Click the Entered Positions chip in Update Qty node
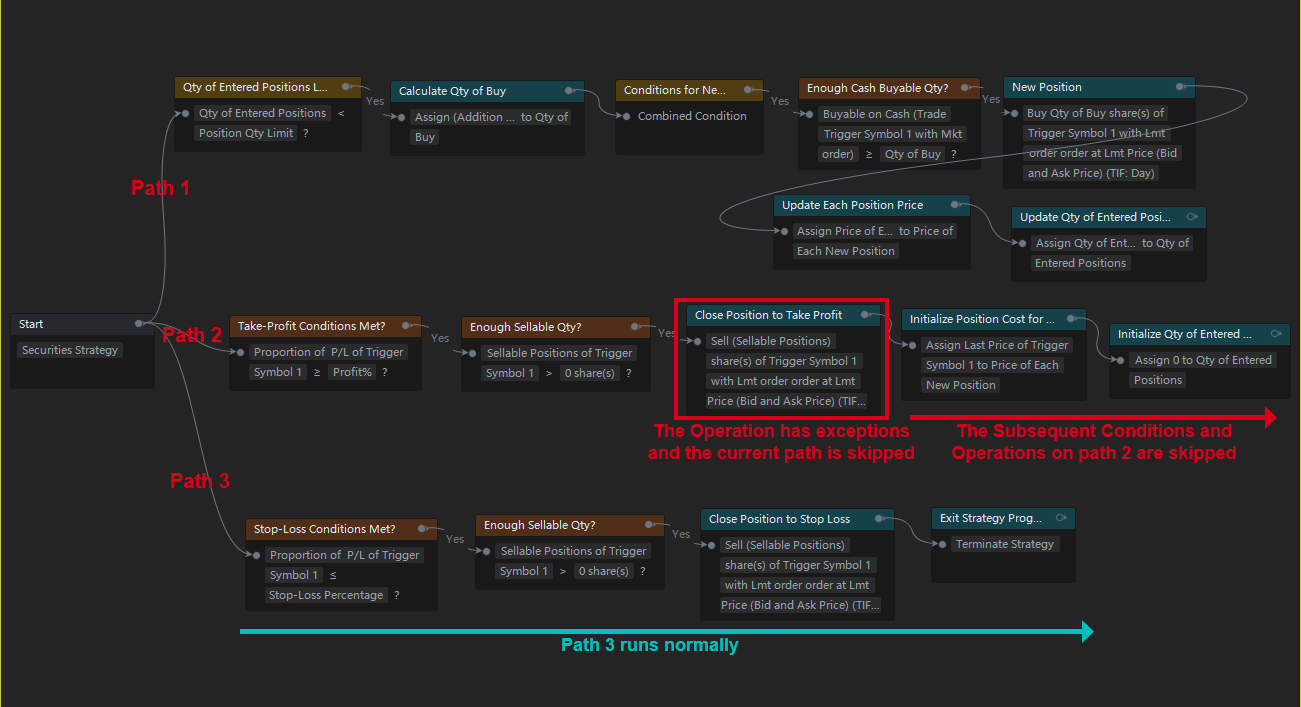Image resolution: width=1301 pixels, height=707 pixels. click(x=1081, y=263)
